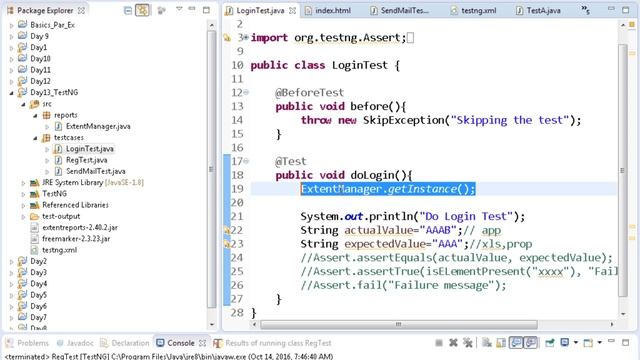The height and width of the screenshot is (360, 640).
Task: Click the highlighted ExtentManager.getInstance() line
Action: pos(388,189)
